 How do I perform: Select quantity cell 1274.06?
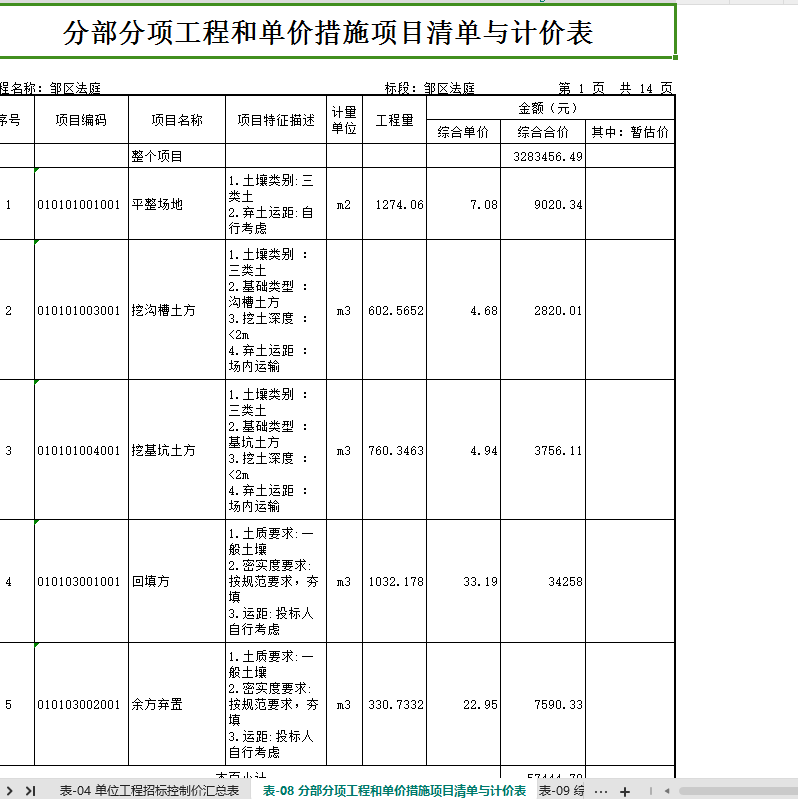pyautogui.click(x=394, y=204)
